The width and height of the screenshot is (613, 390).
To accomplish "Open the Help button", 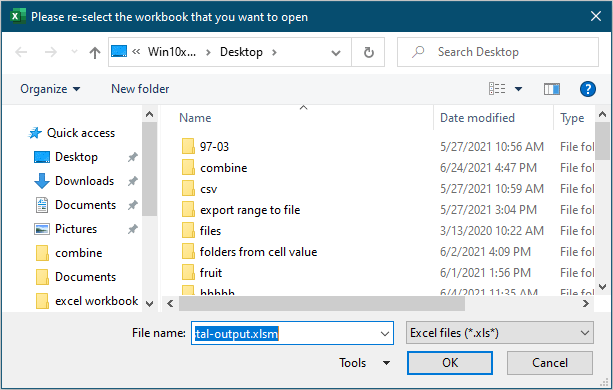I will [x=588, y=89].
